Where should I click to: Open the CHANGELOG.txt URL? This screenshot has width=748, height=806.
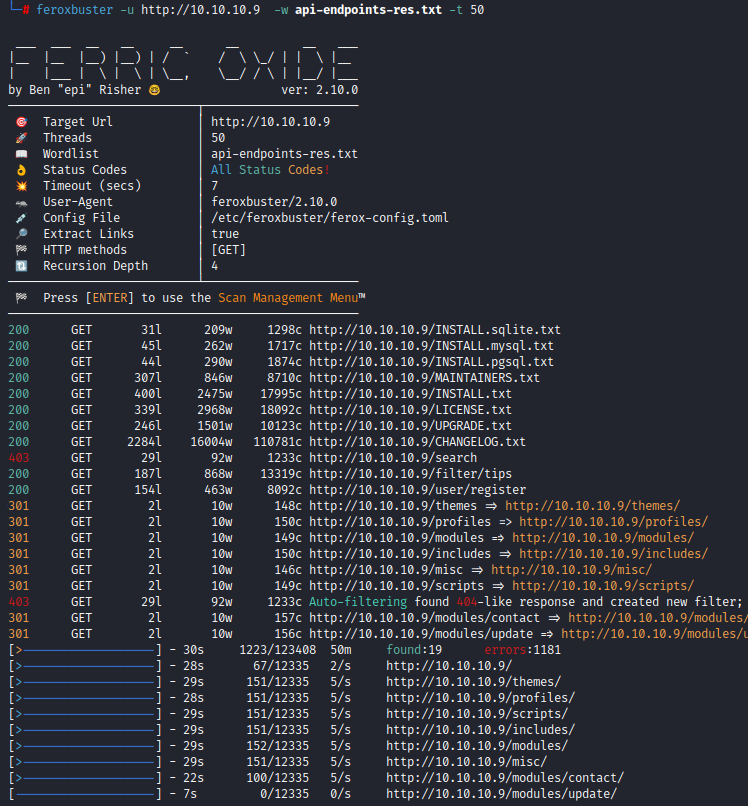(x=417, y=442)
